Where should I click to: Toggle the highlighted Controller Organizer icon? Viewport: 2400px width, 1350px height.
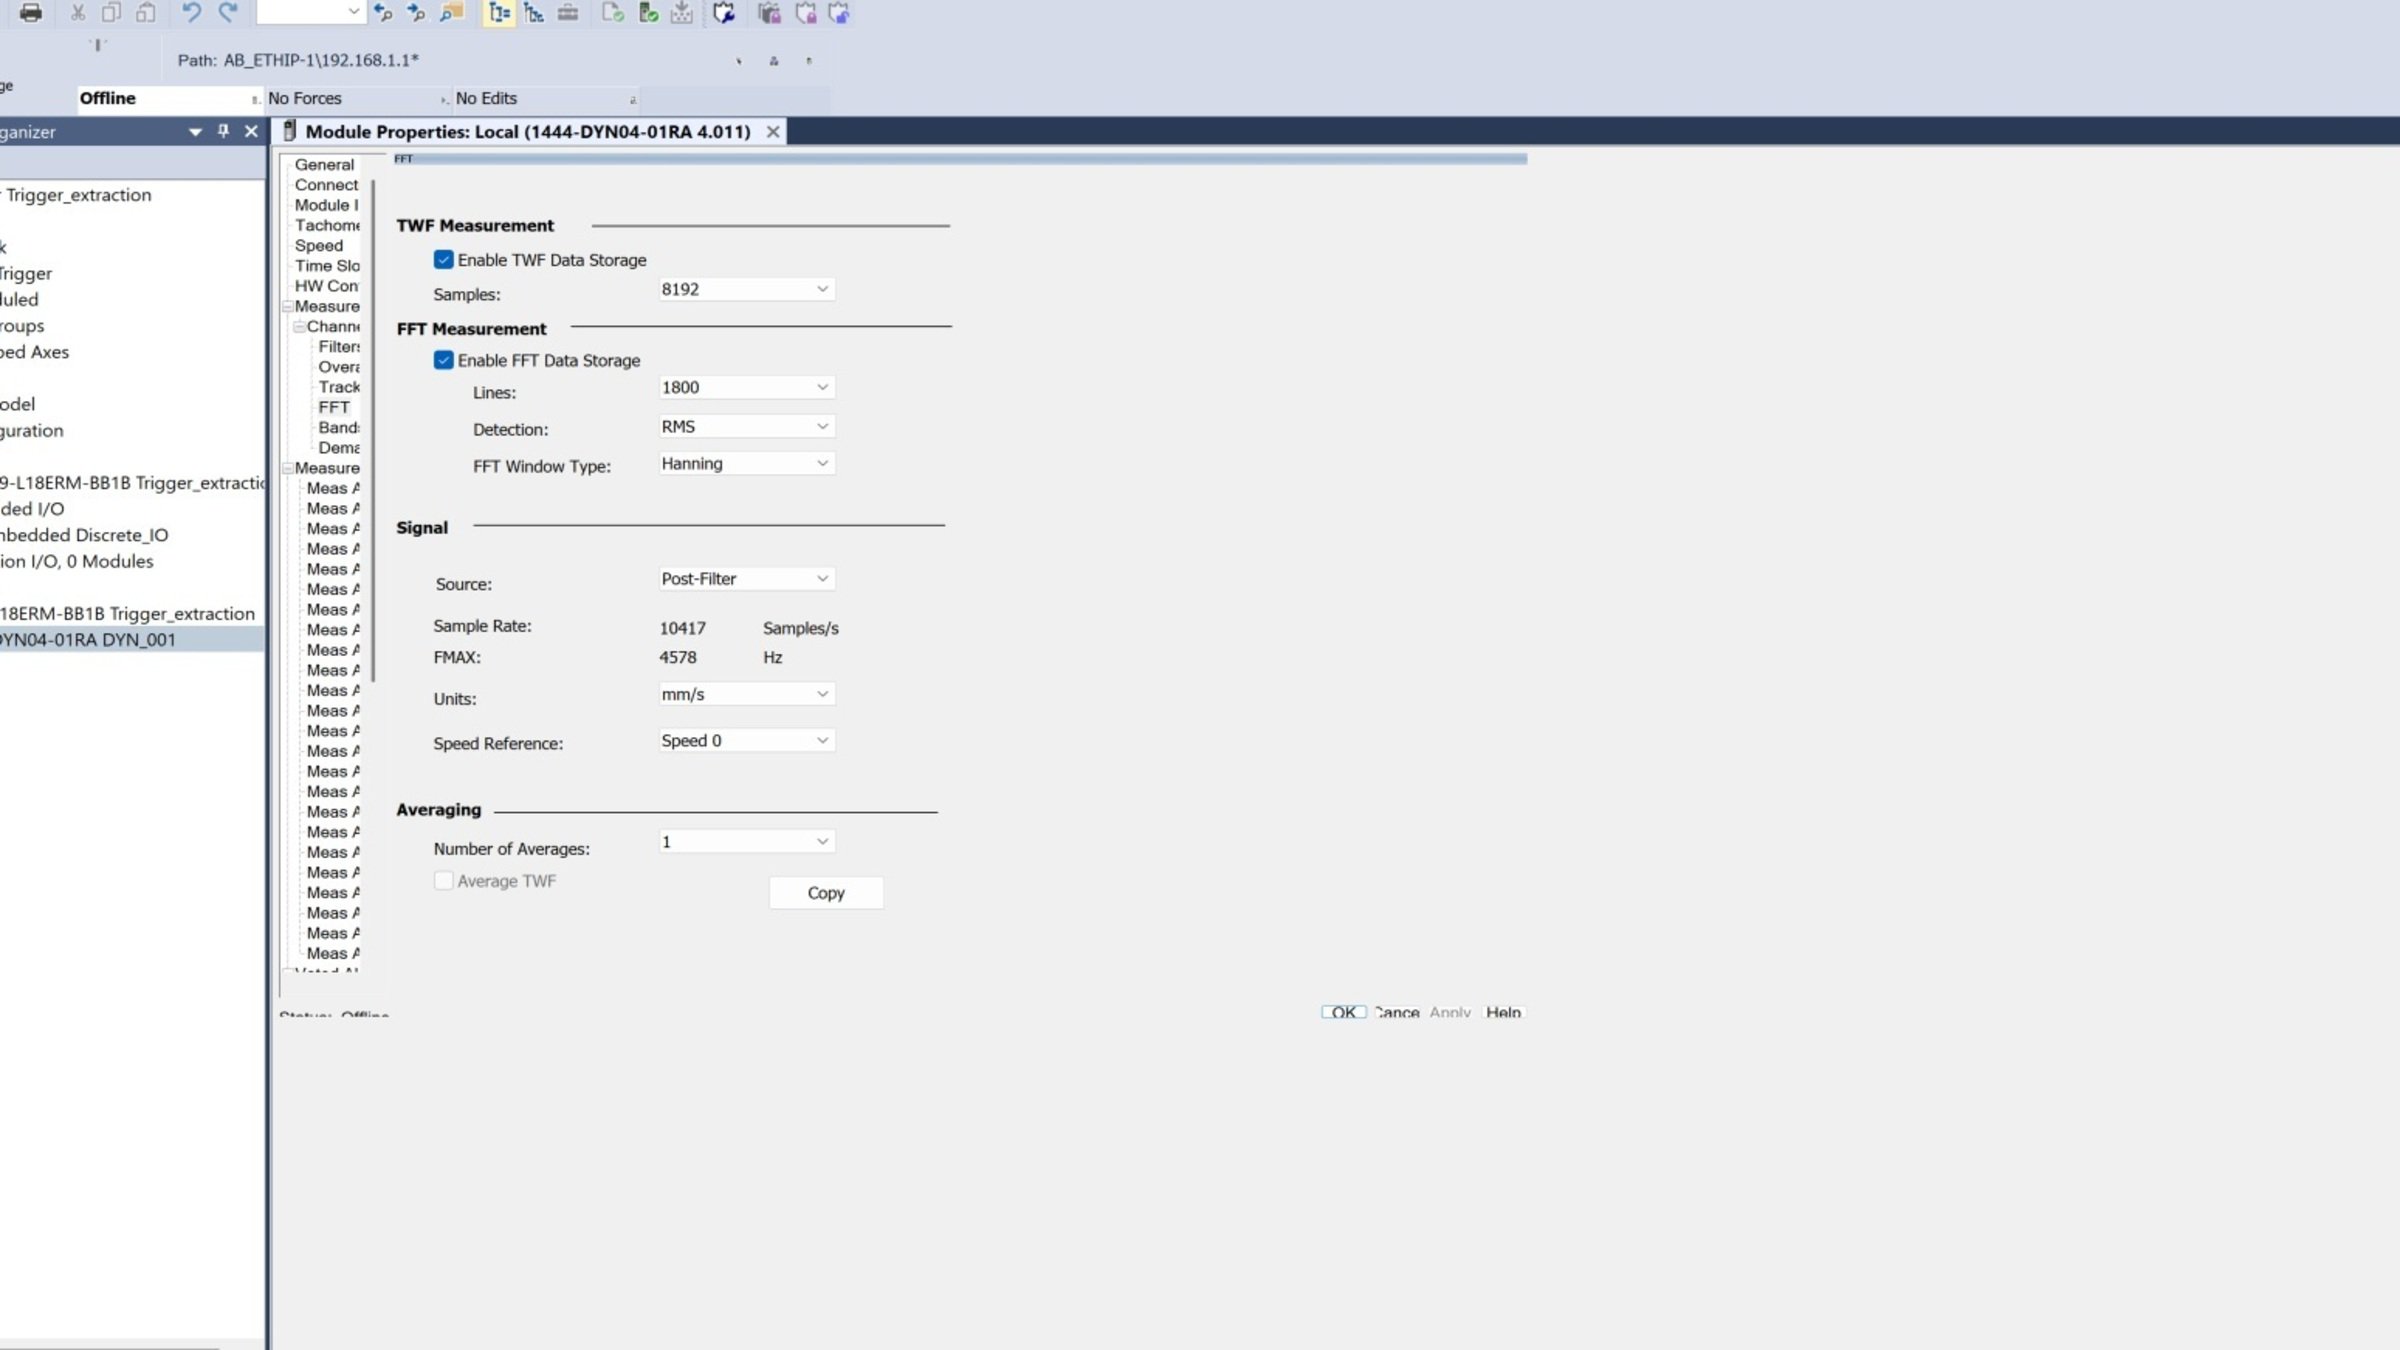tap(499, 13)
